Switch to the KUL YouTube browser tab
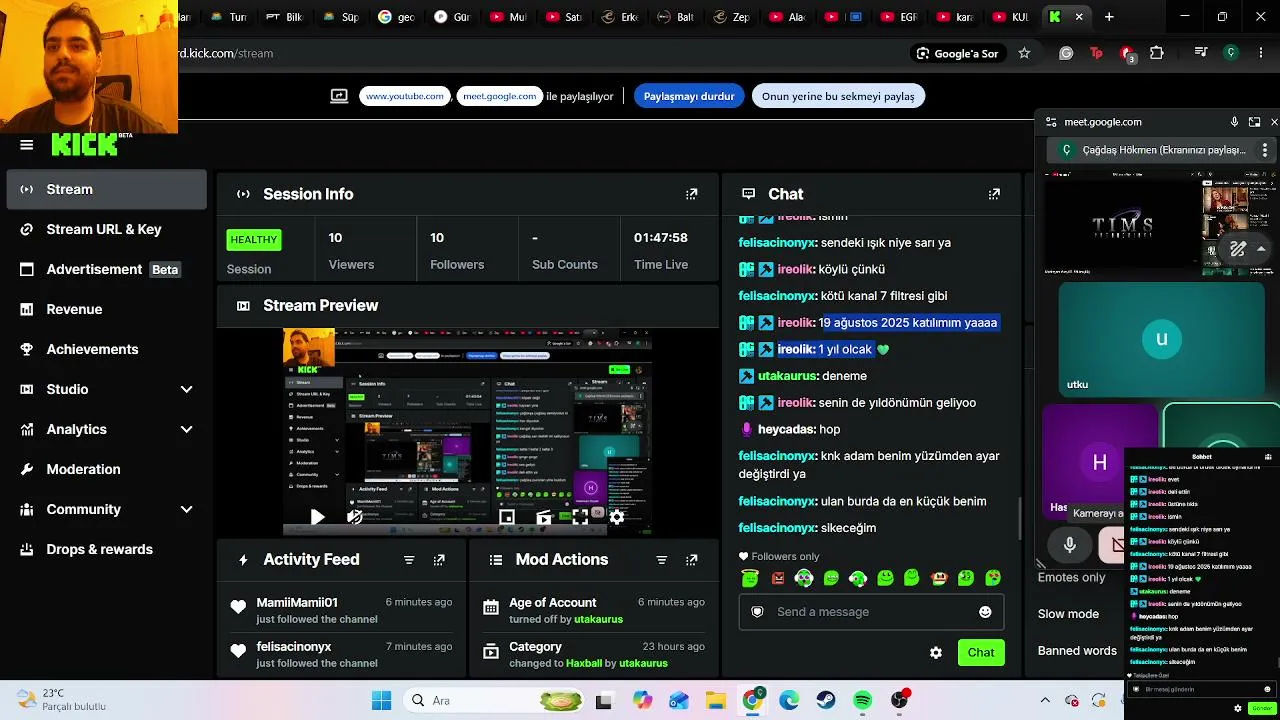This screenshot has width=1280, height=720. point(1009,17)
